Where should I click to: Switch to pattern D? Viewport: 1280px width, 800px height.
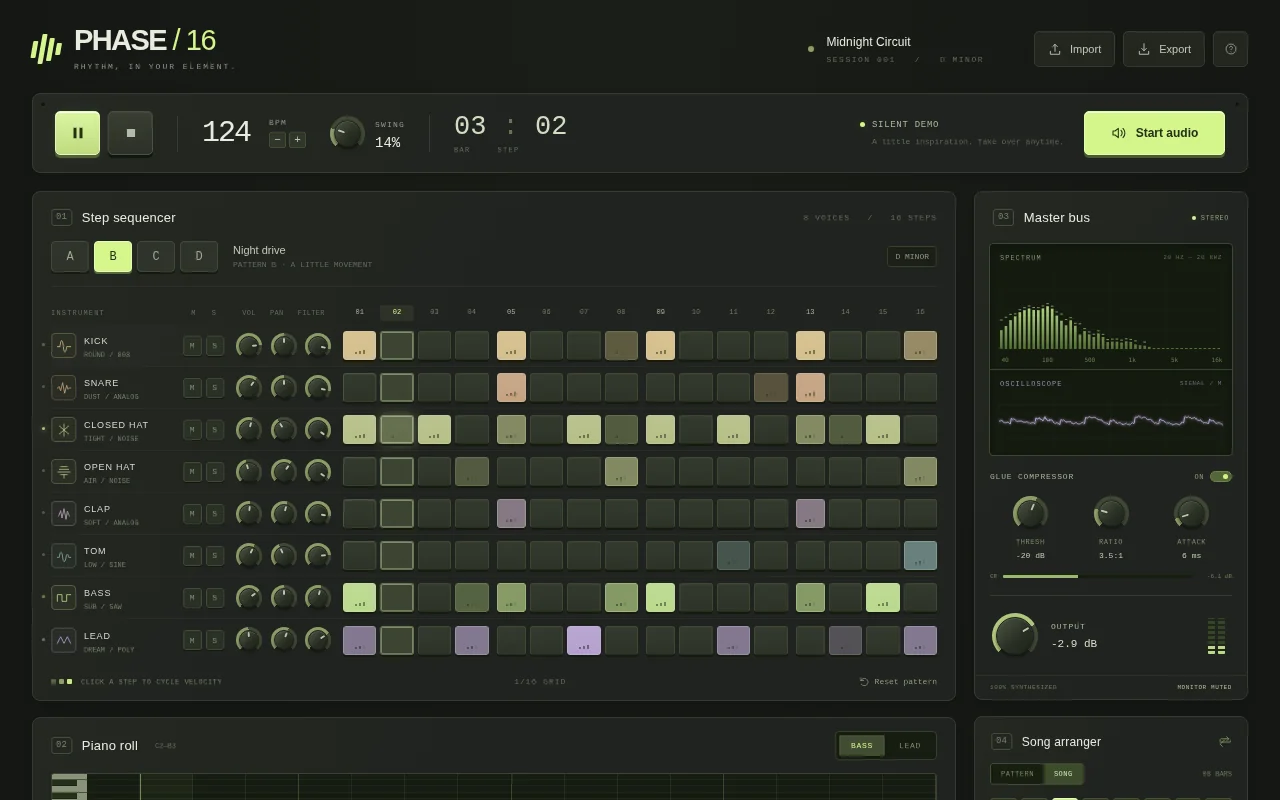[x=199, y=256]
